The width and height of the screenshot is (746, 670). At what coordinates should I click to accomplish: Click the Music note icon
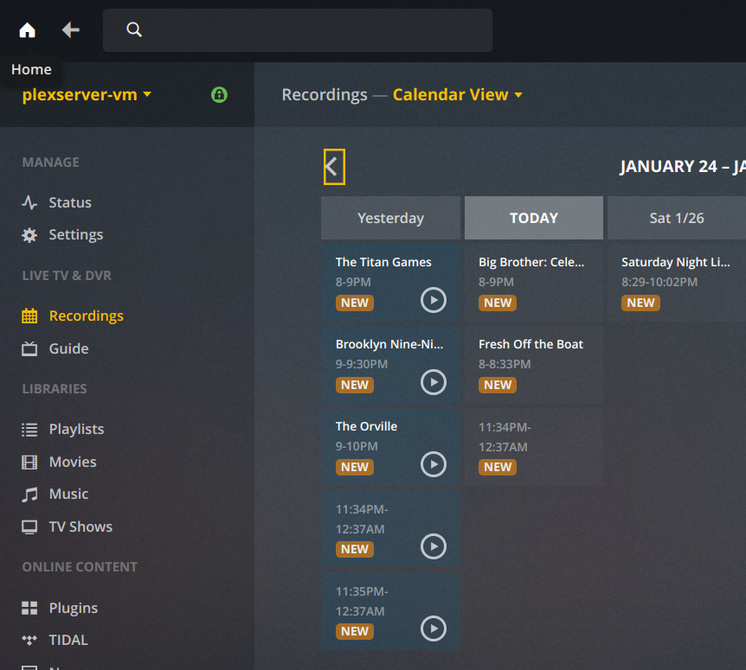tap(29, 494)
